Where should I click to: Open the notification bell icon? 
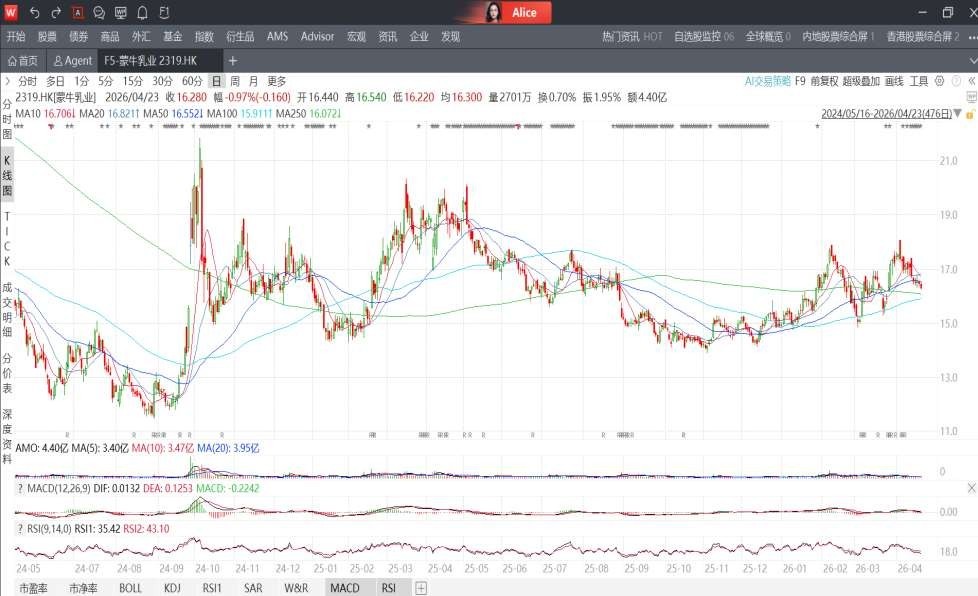tap(142, 13)
